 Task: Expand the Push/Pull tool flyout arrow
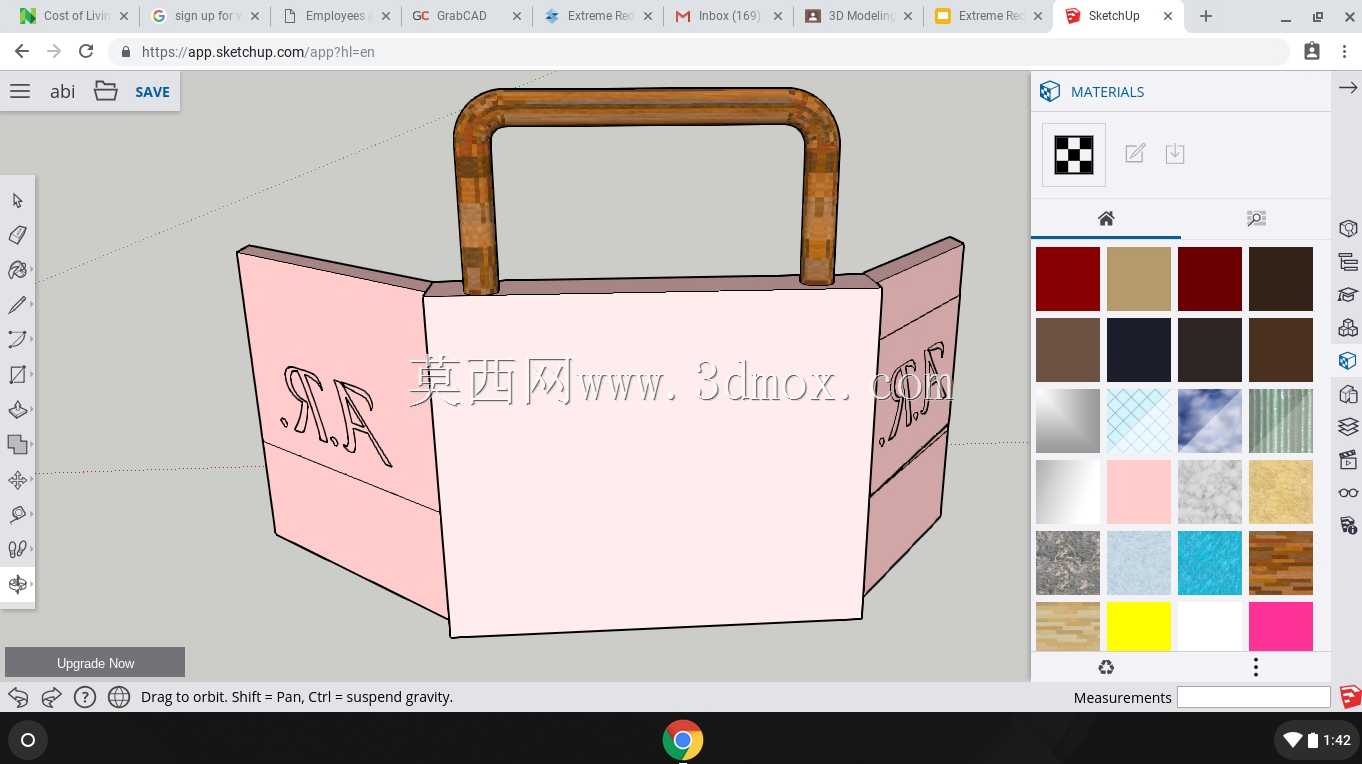(32, 410)
